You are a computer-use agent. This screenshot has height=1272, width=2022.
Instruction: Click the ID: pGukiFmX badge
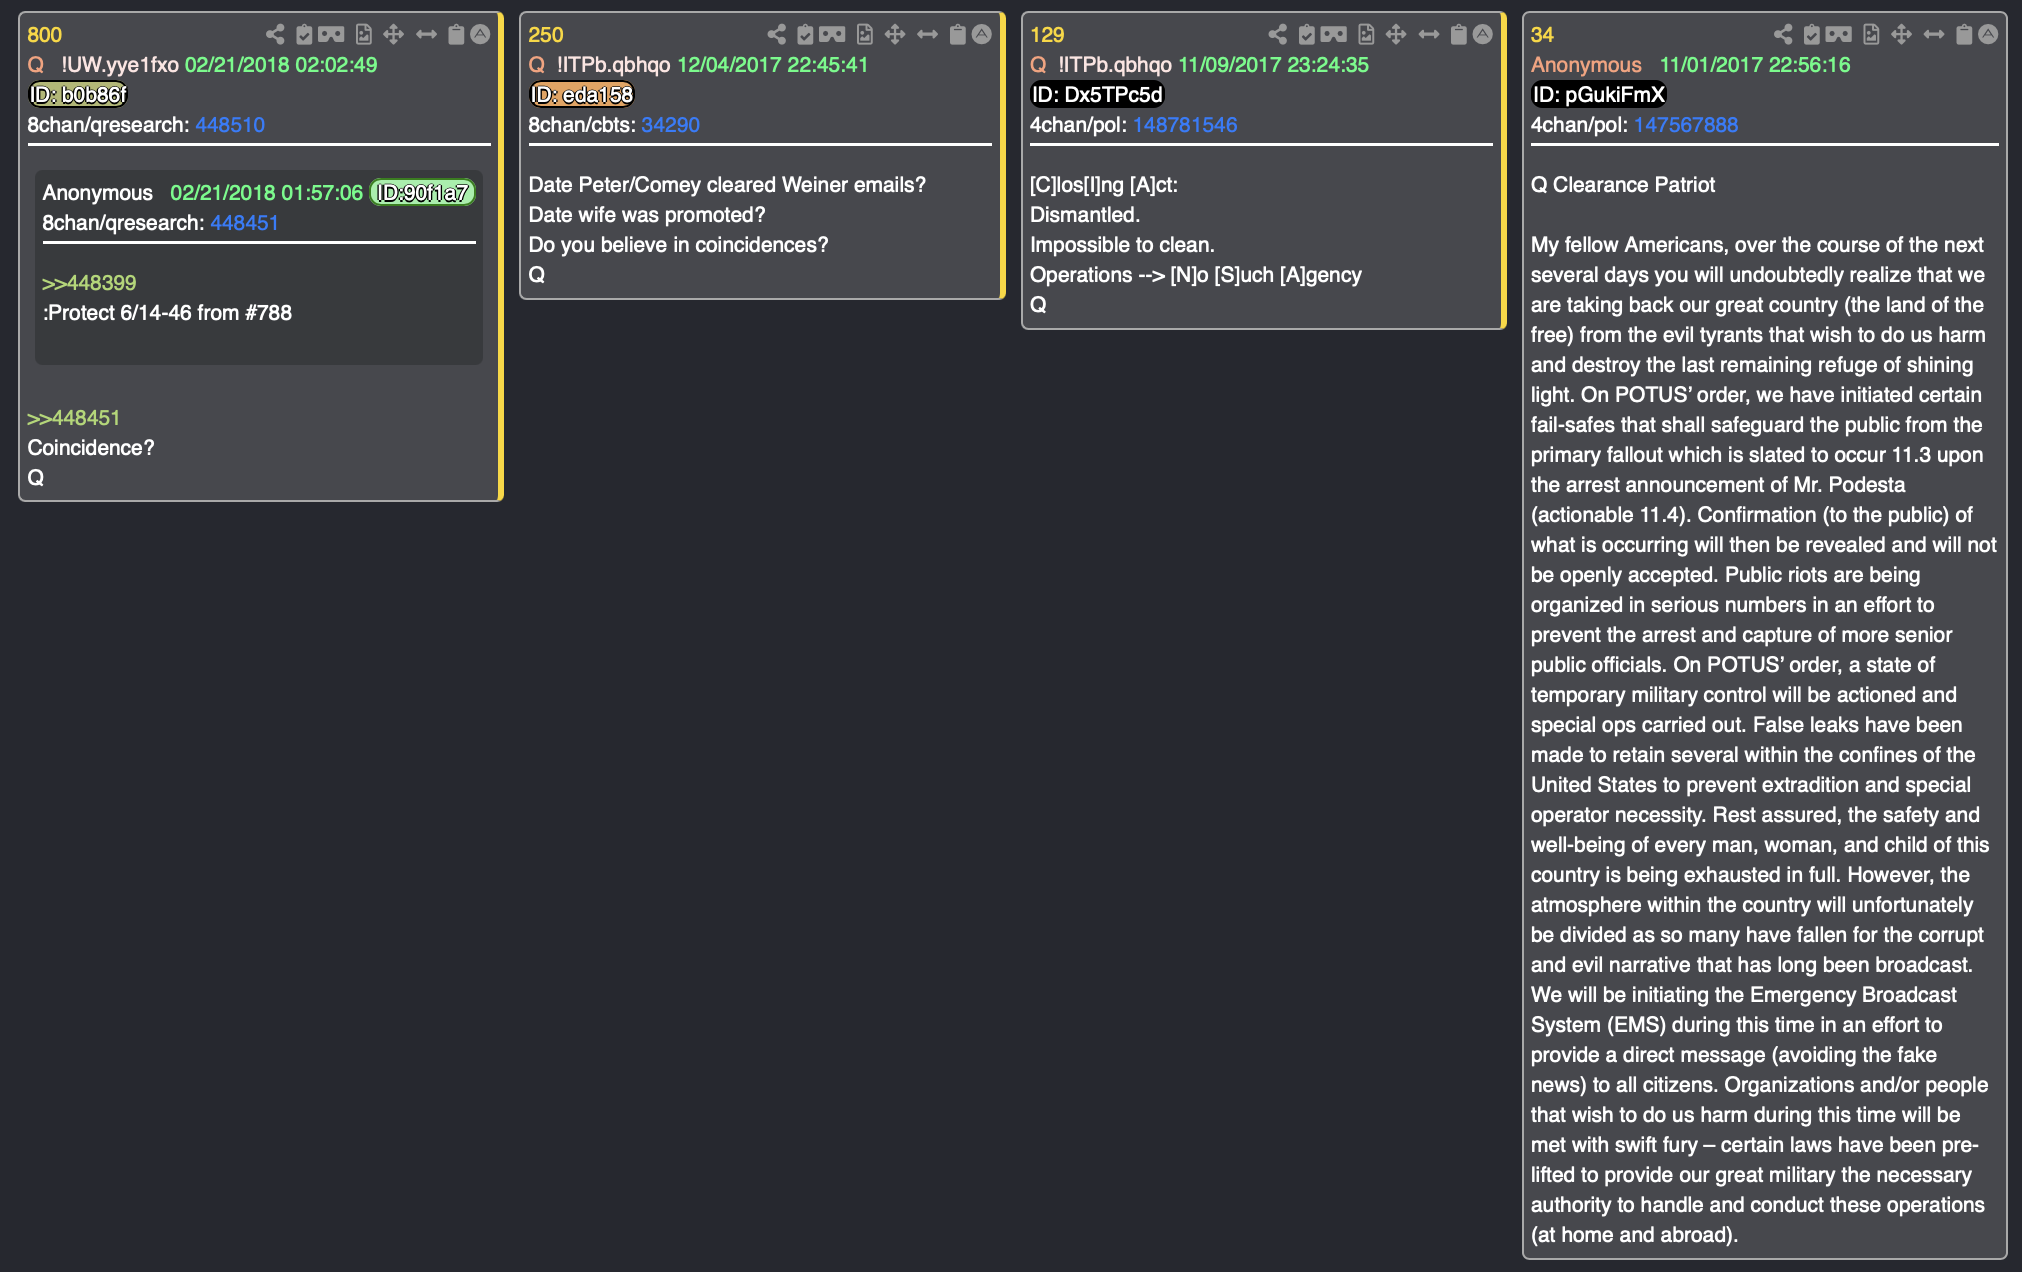(1599, 95)
